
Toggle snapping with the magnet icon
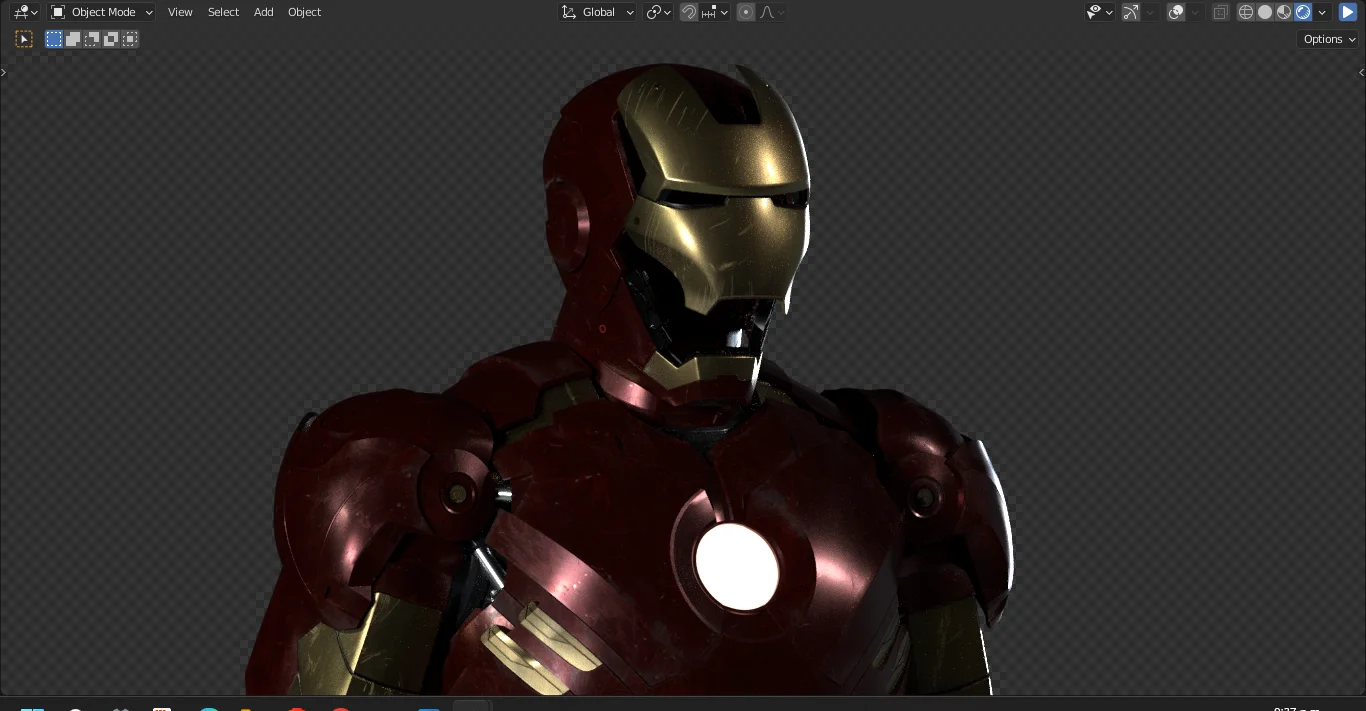click(689, 12)
